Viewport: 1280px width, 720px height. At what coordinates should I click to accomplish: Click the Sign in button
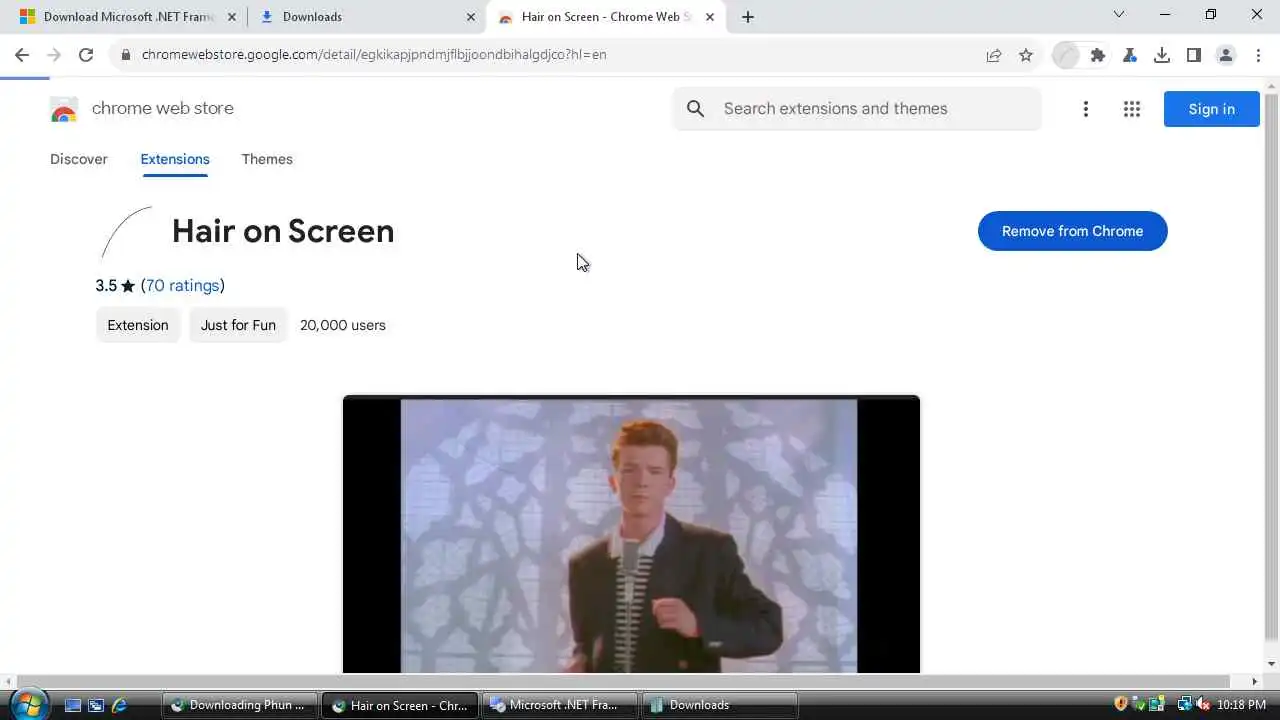1212,109
